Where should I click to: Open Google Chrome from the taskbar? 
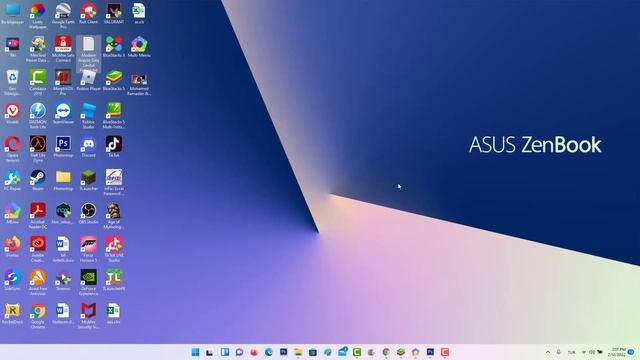pos(386,352)
